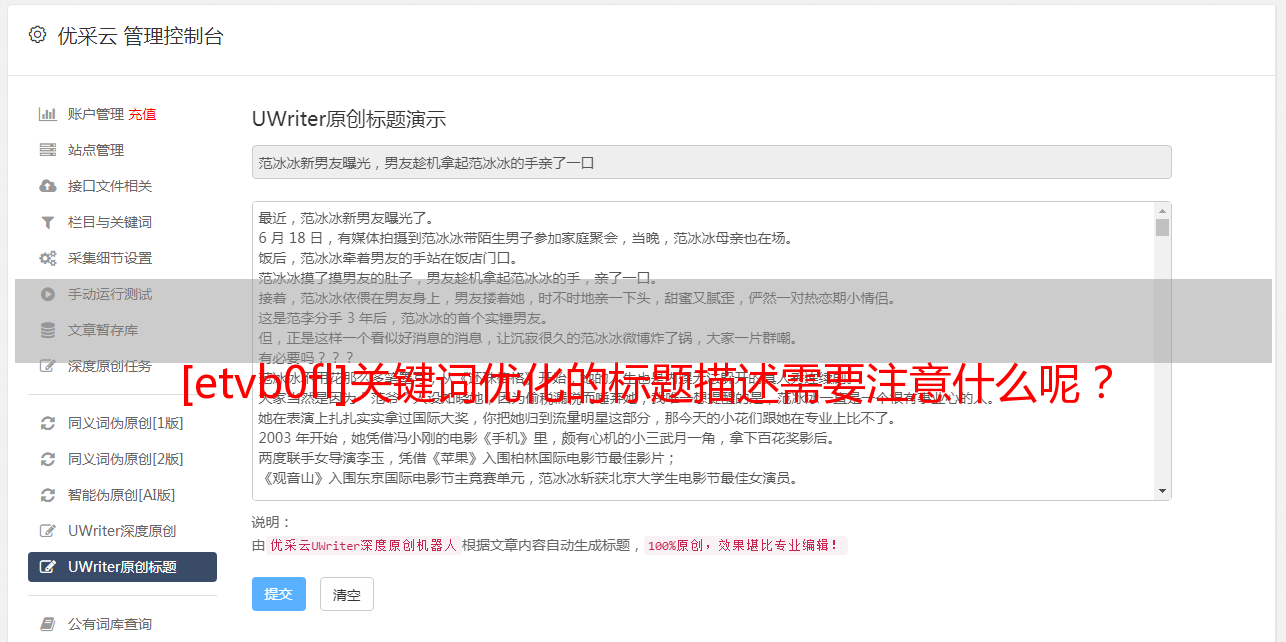This screenshot has width=1286, height=642.
Task: Click the edit icon for UWriter深度原创
Action: click(47, 531)
